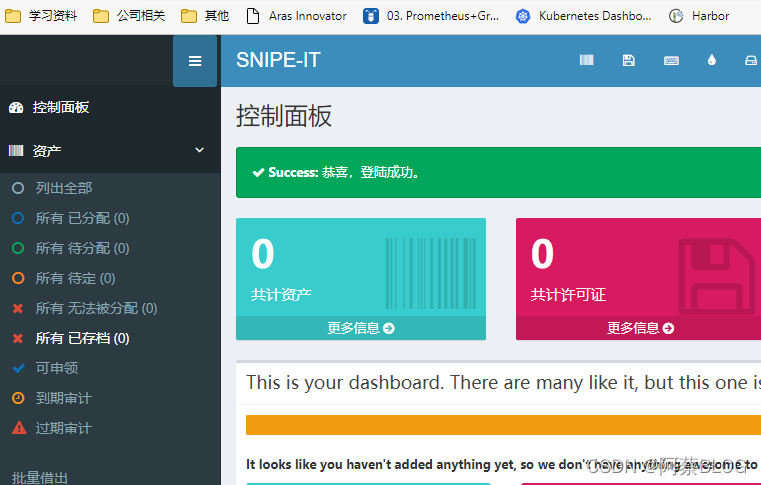Toggle sidebar with the hamburger menu button
This screenshot has width=761, height=485.
tap(195, 61)
